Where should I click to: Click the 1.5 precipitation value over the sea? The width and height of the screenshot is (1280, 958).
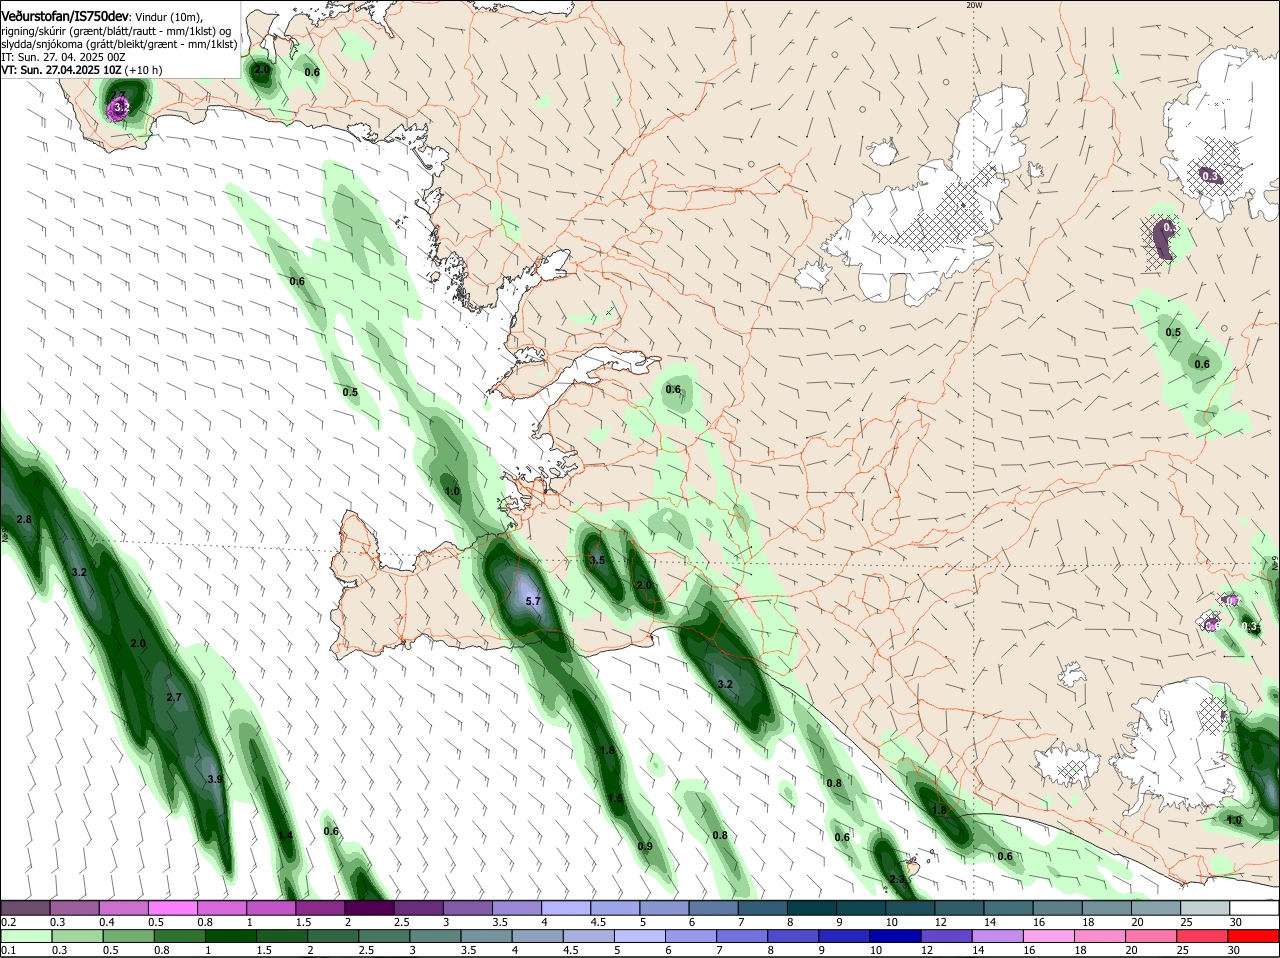615,798
